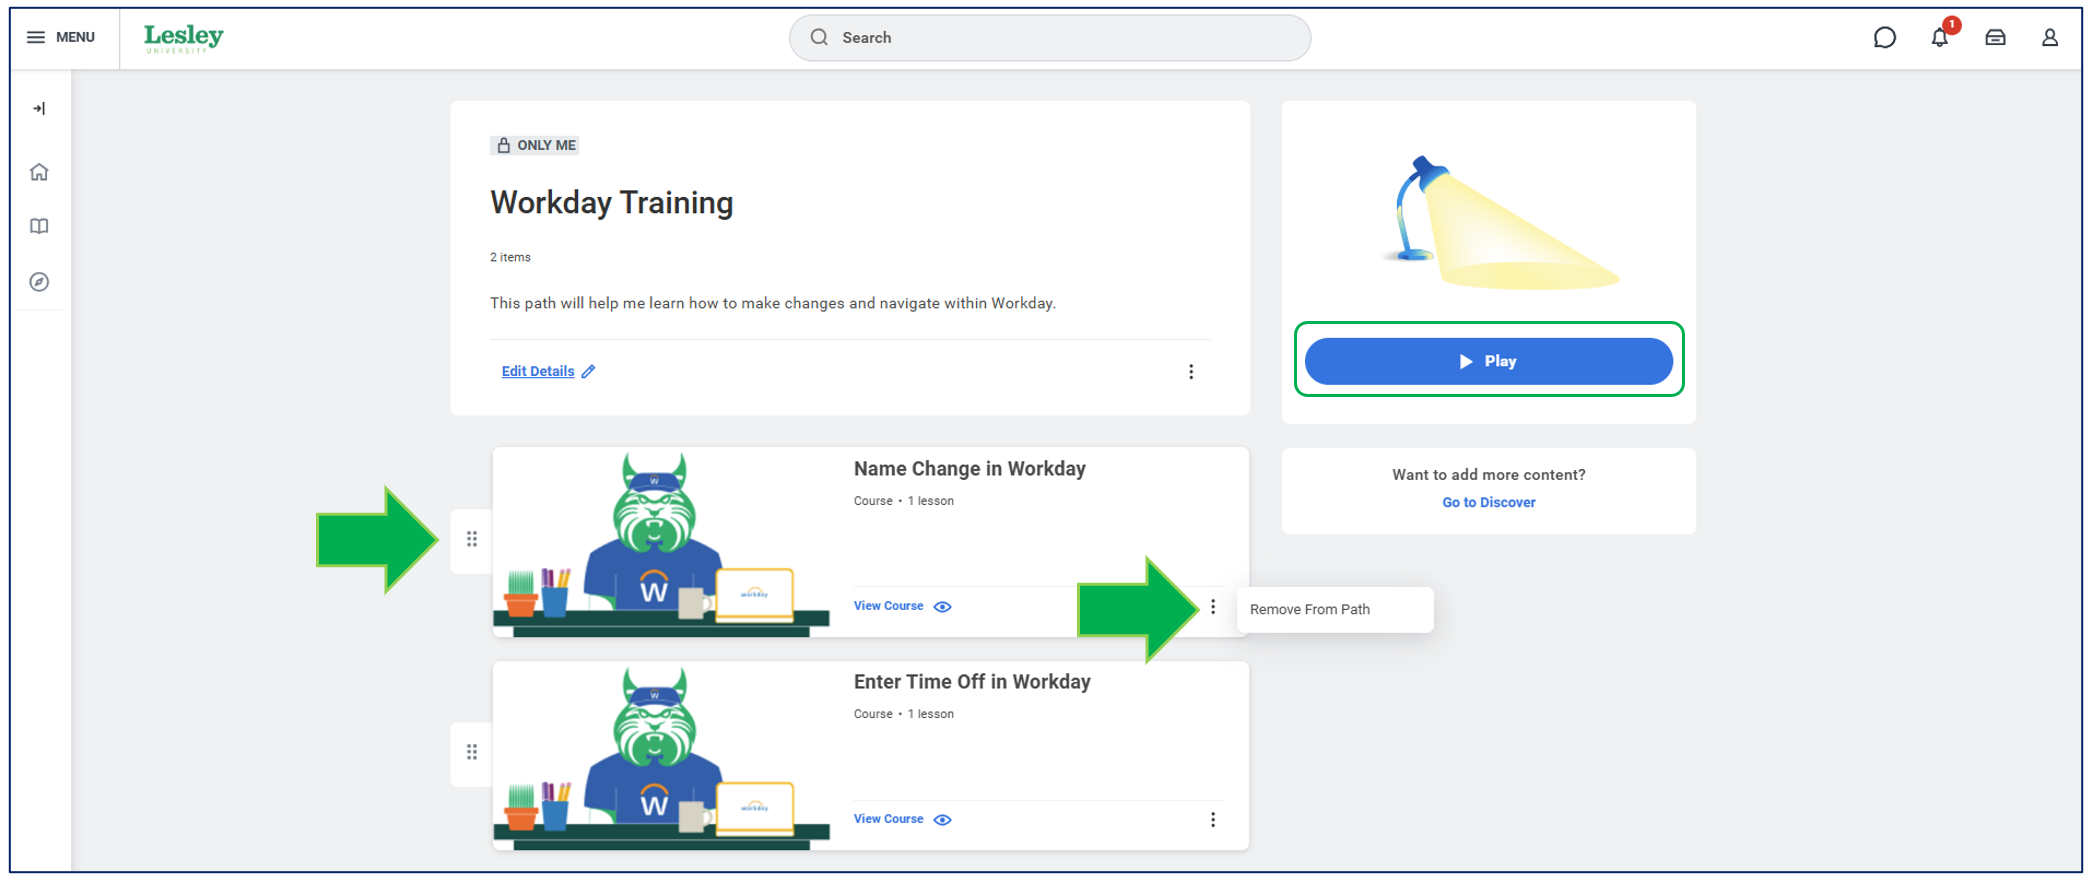
Task: Click the lamp illustration image
Action: 1499,222
